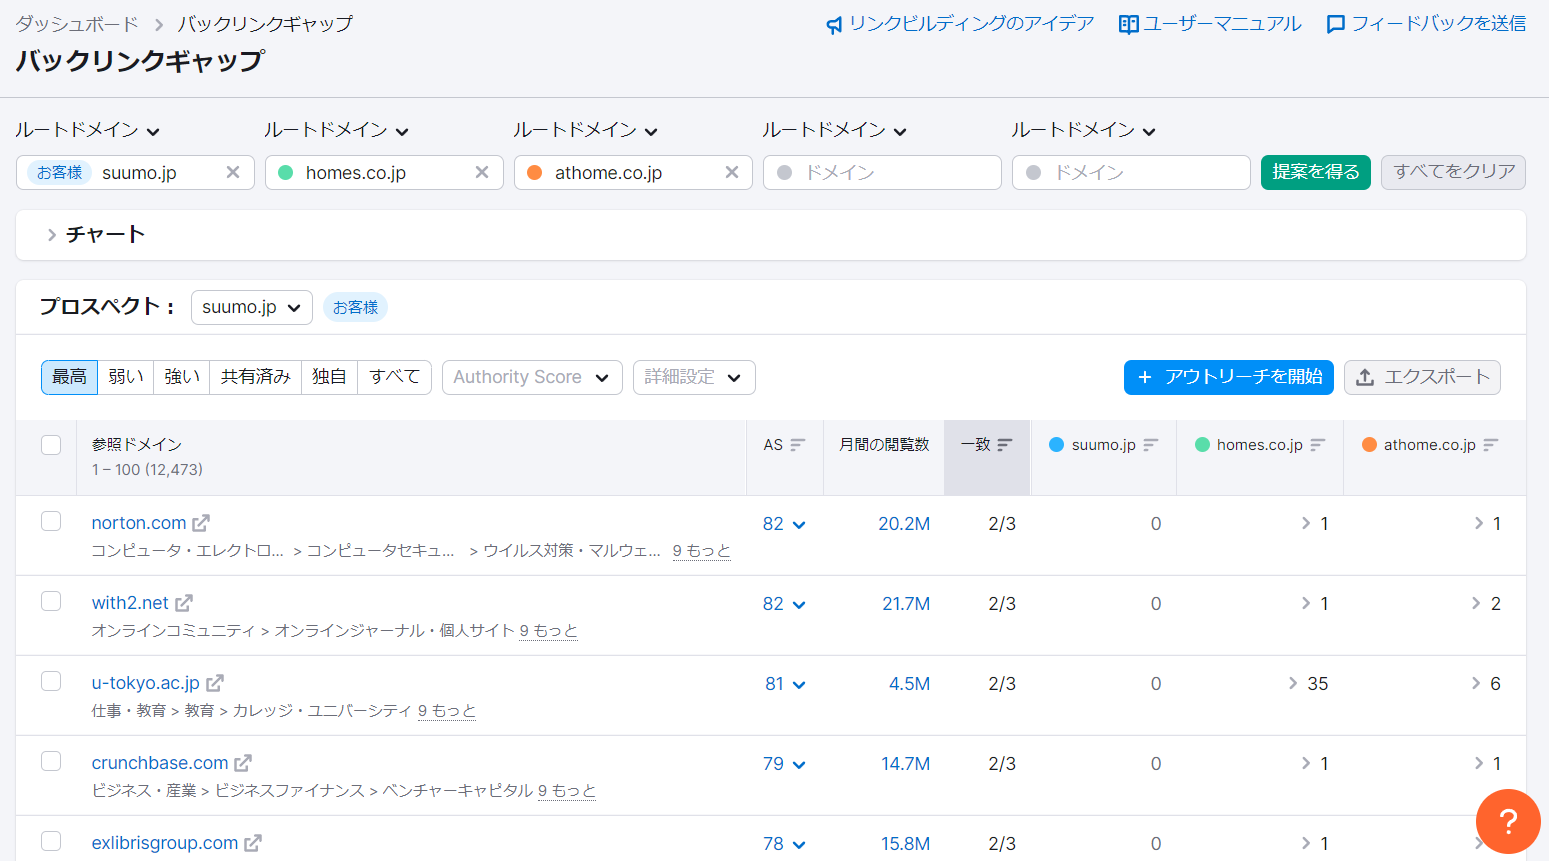
Task: Select the 共有済み filter tab
Action: tap(256, 377)
